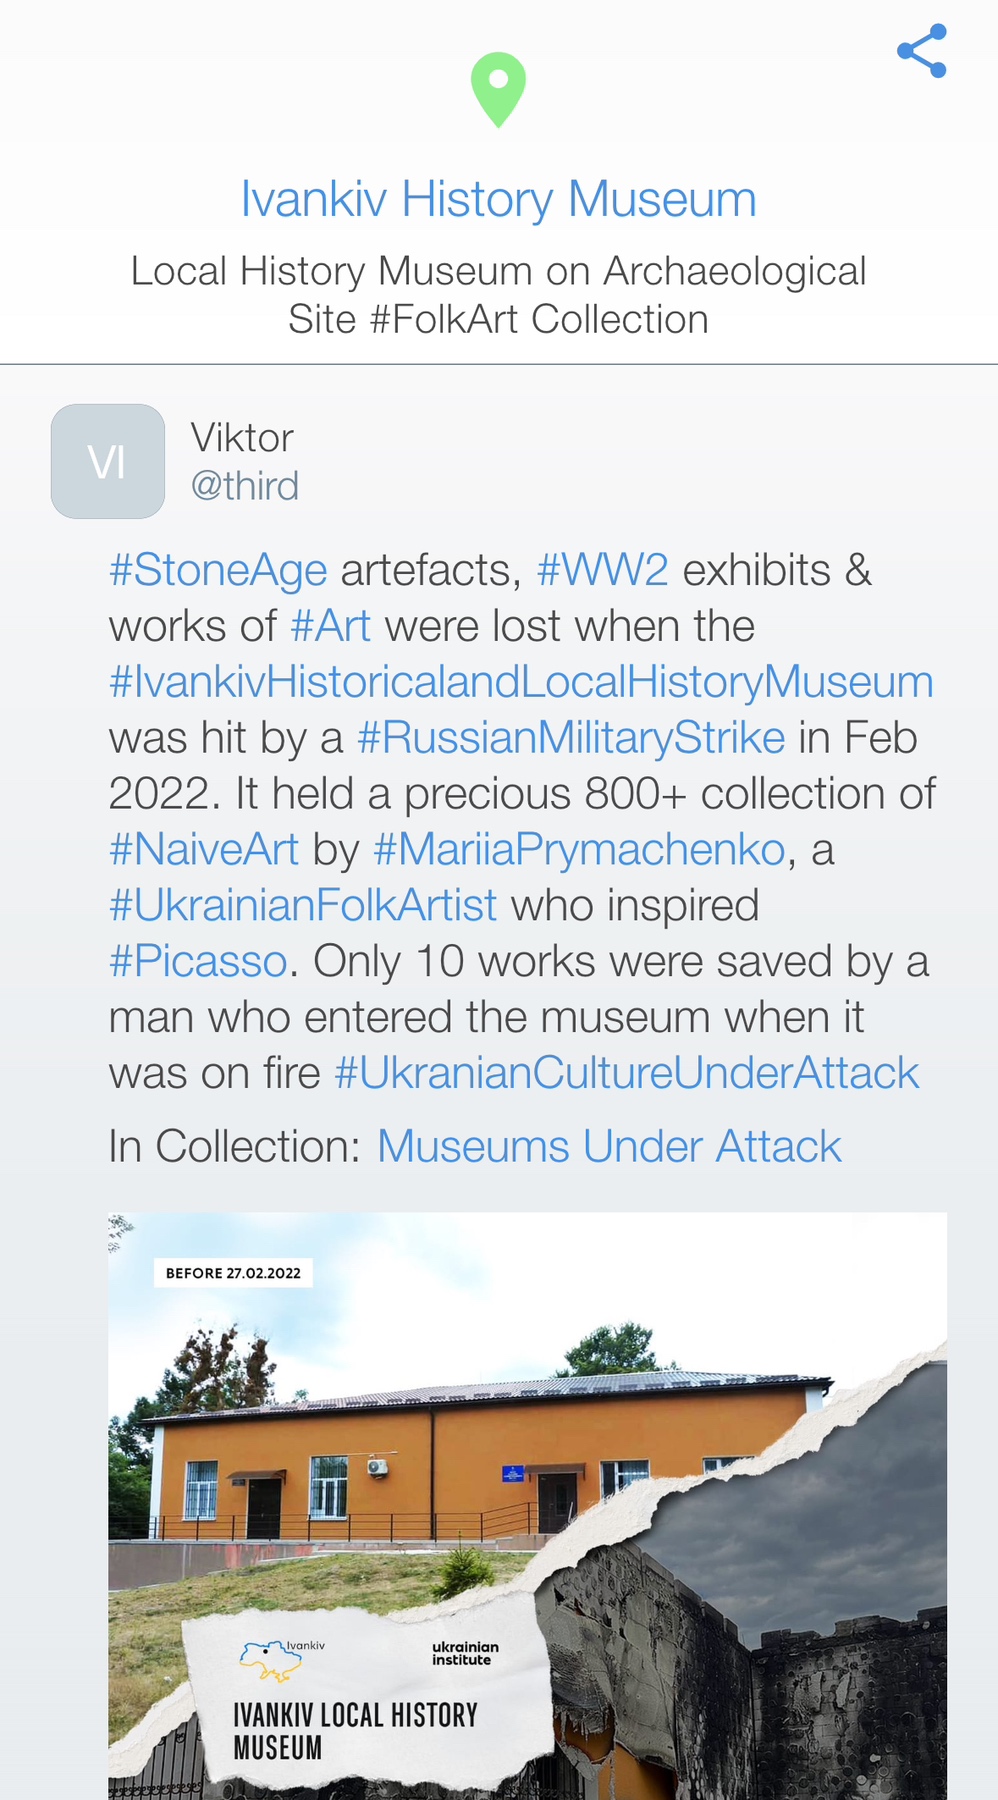
Task: Tap the #Art hashtag
Action: [x=330, y=626]
